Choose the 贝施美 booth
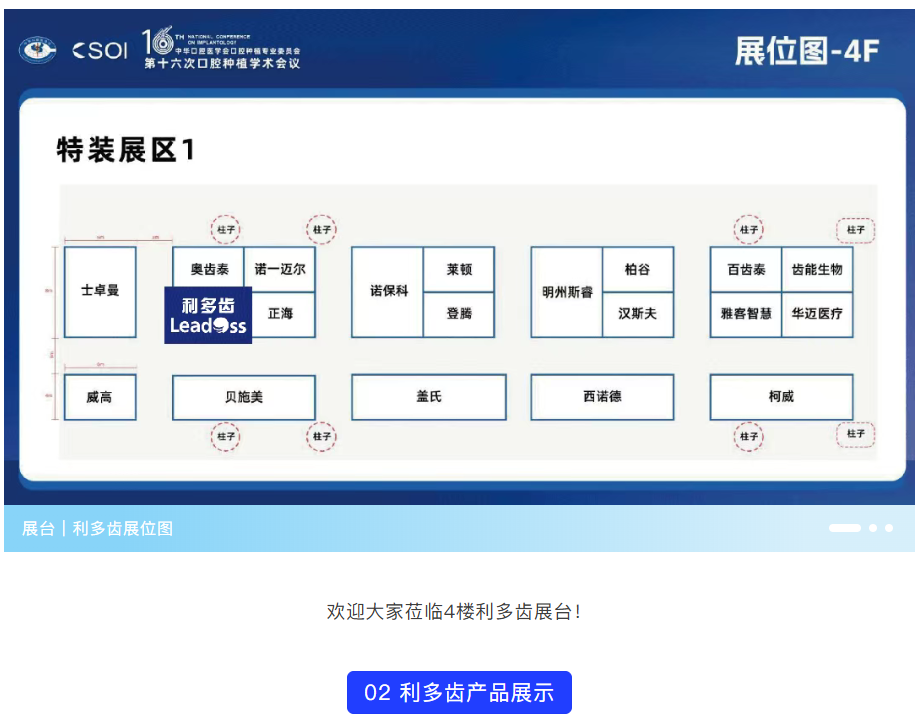The image size is (918, 723). [244, 397]
